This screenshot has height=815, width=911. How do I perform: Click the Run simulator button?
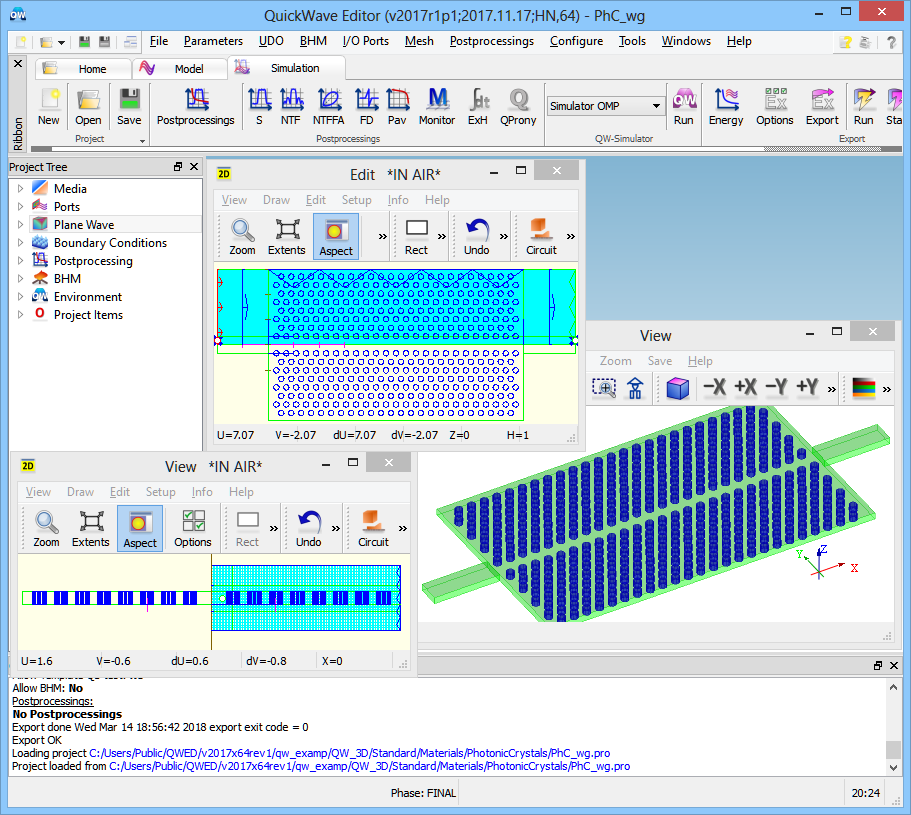[683, 106]
